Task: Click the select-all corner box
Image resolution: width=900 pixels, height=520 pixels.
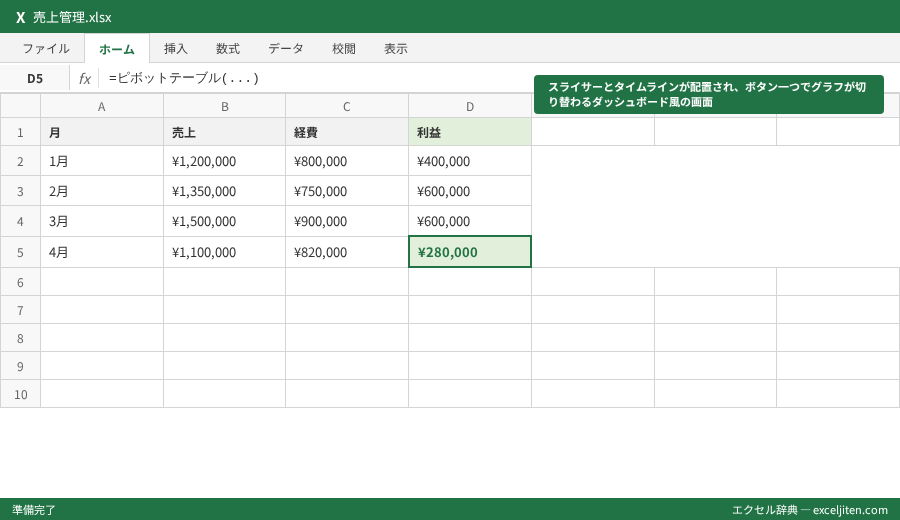Action: point(20,106)
